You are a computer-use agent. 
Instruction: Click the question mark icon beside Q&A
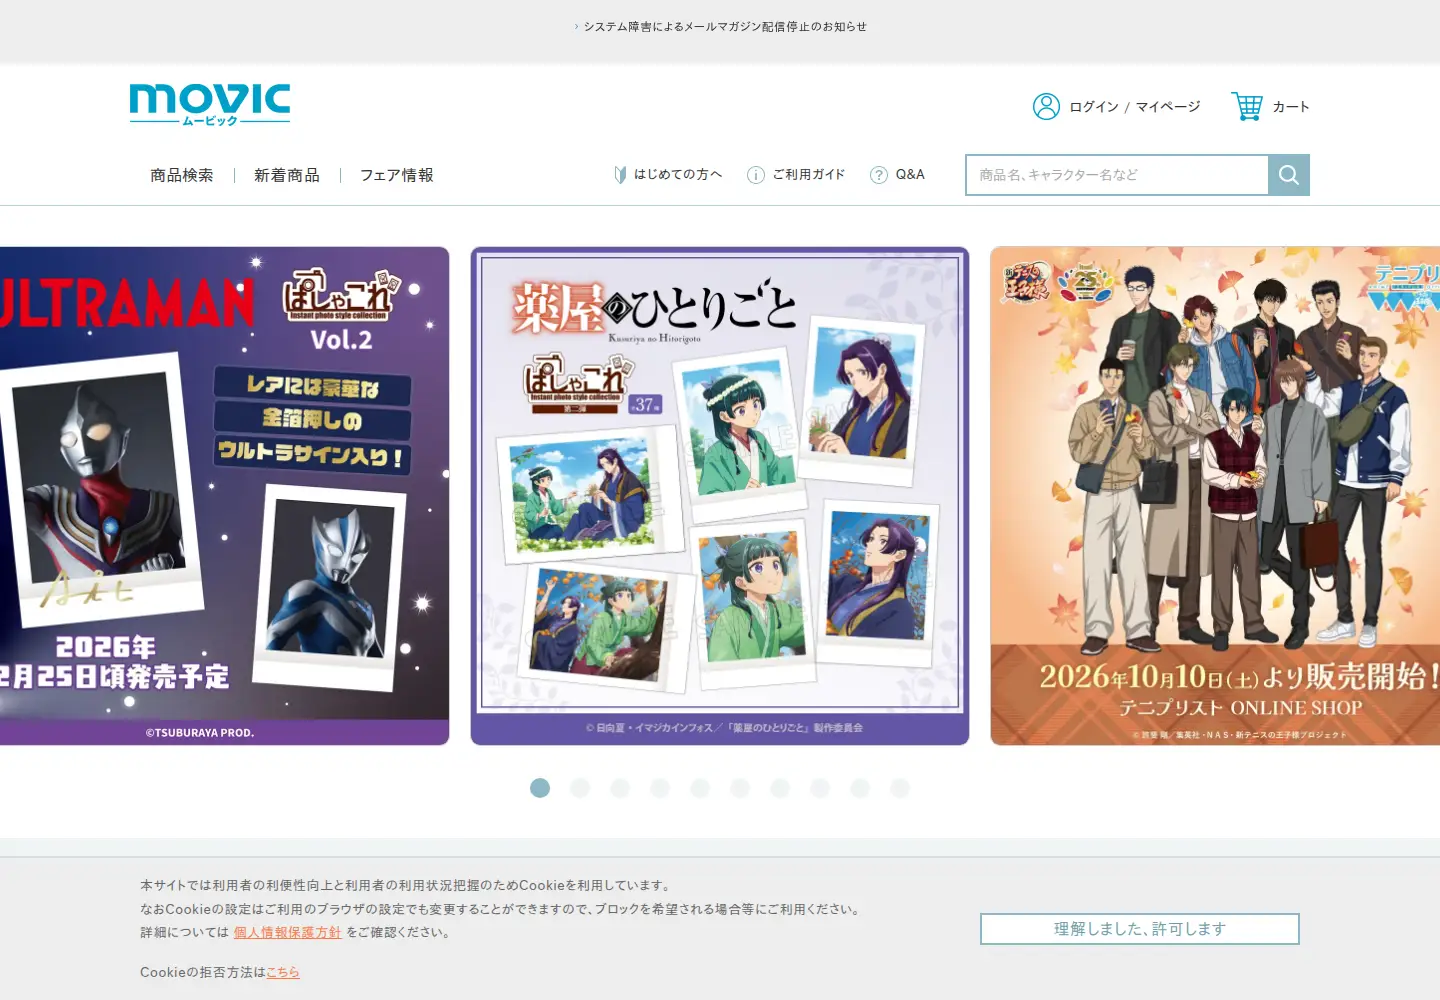click(879, 175)
